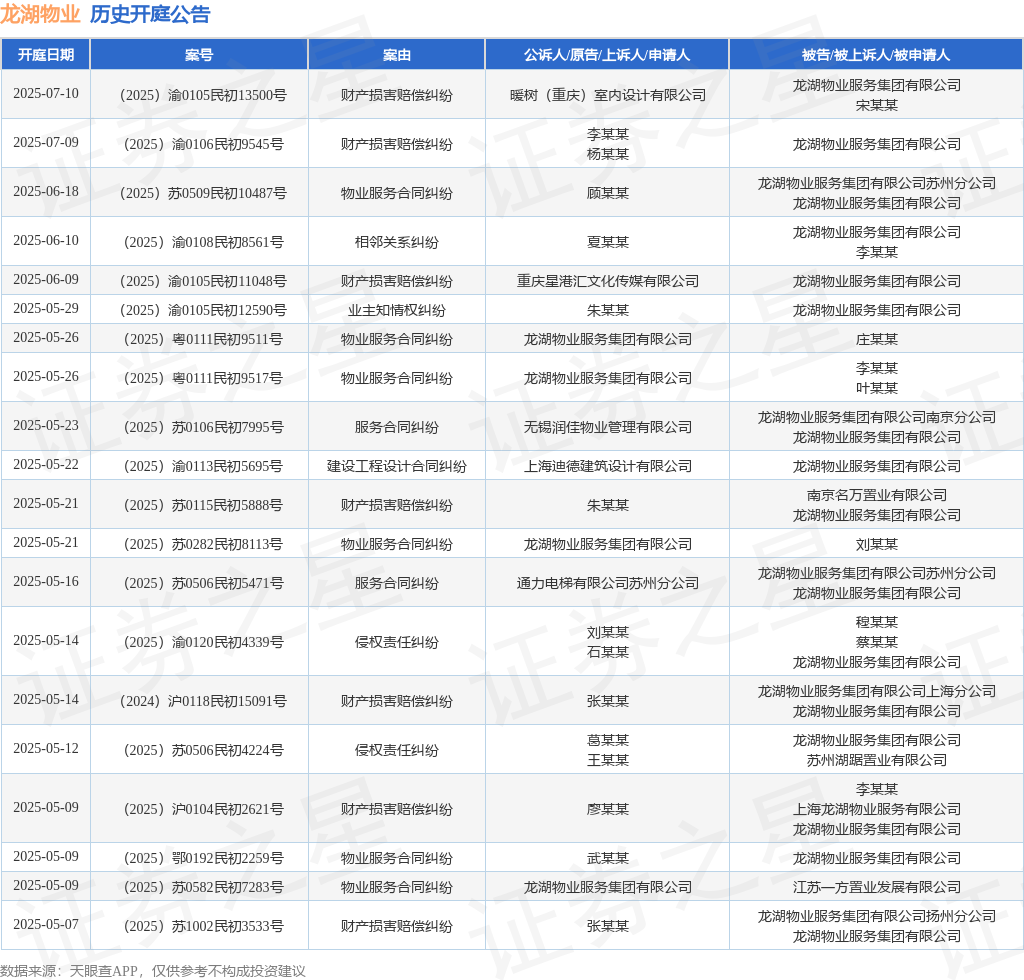Click the 业主知情权纠纷 case cause
The height and width of the screenshot is (980, 1024).
(396, 310)
